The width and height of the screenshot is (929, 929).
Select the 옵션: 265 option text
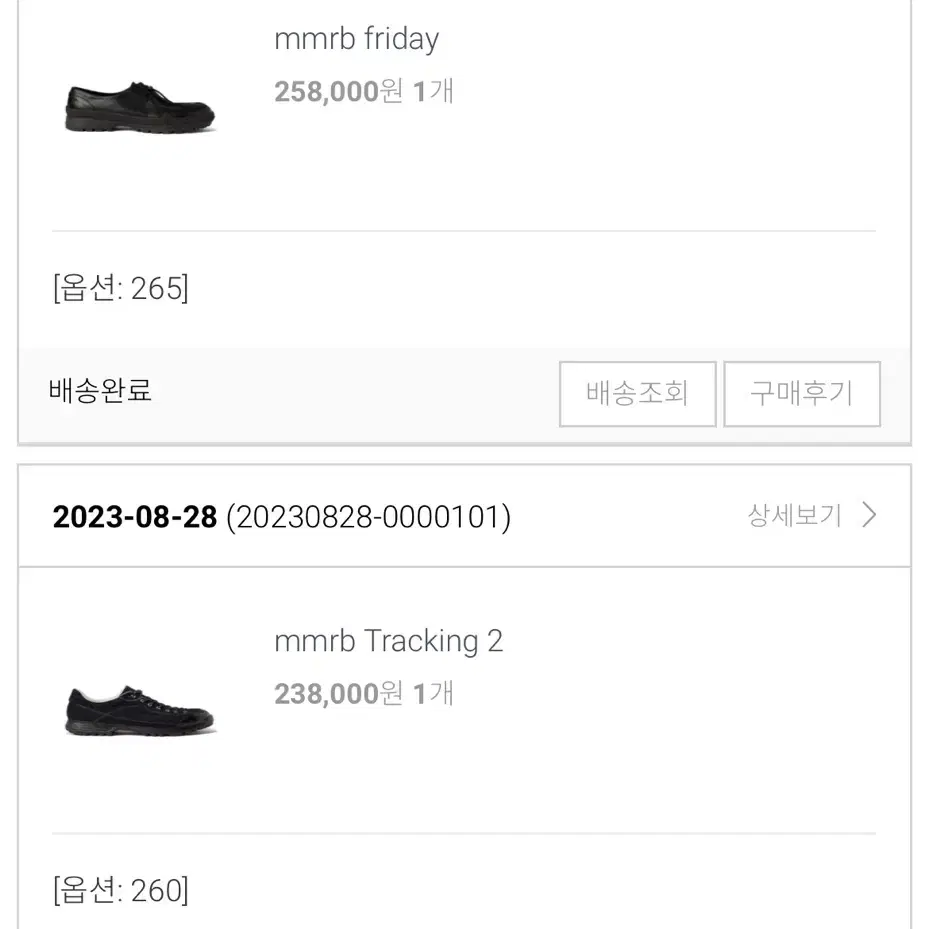[x=121, y=289]
